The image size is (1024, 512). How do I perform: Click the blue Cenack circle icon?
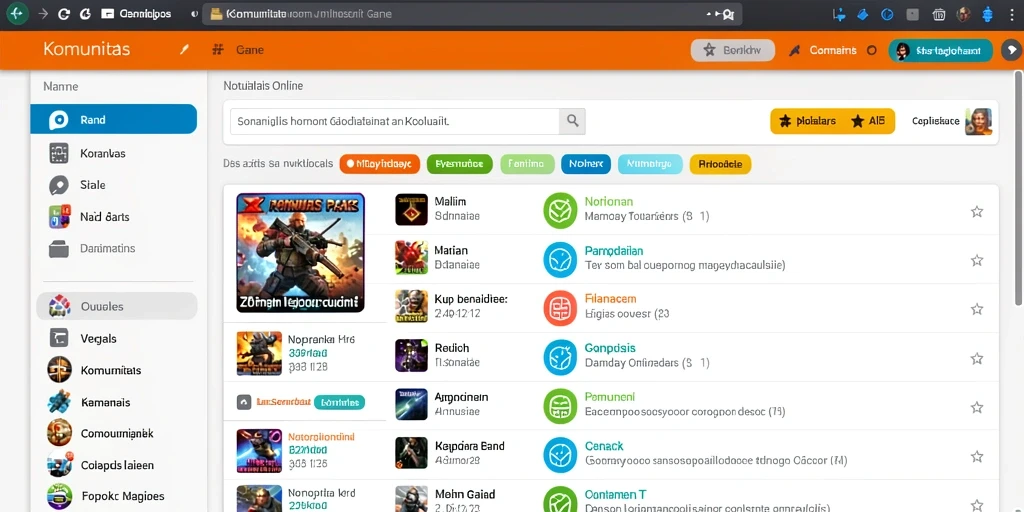pos(560,455)
